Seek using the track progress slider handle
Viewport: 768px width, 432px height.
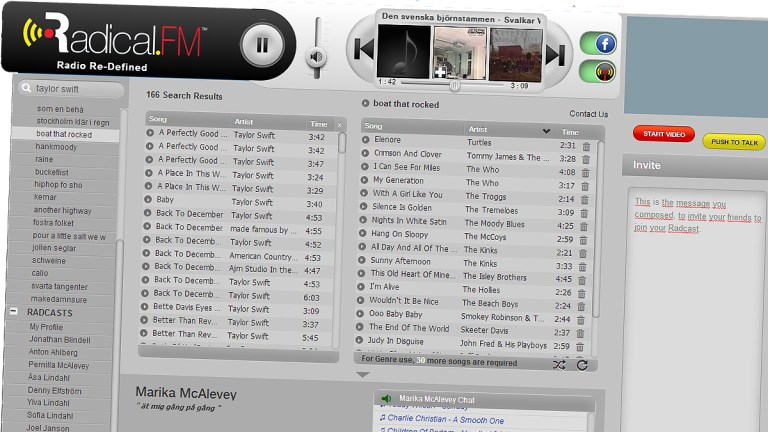[455, 86]
